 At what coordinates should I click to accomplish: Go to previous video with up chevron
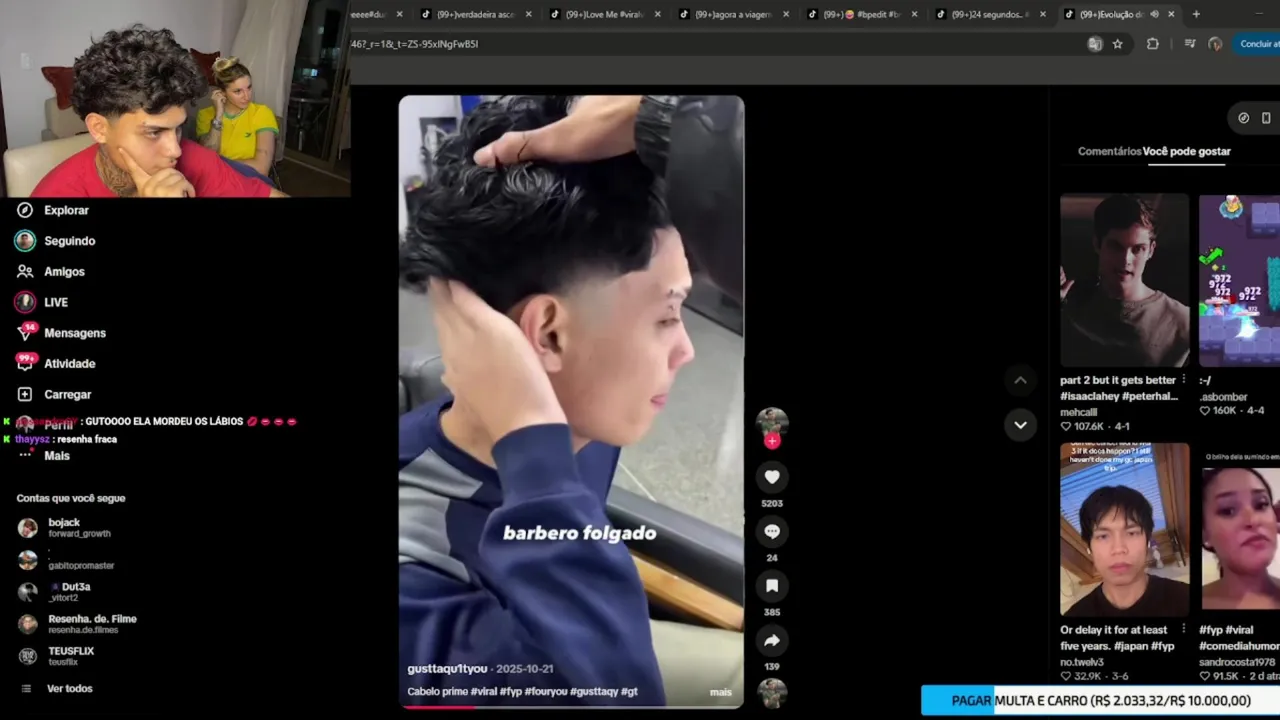coord(1020,380)
